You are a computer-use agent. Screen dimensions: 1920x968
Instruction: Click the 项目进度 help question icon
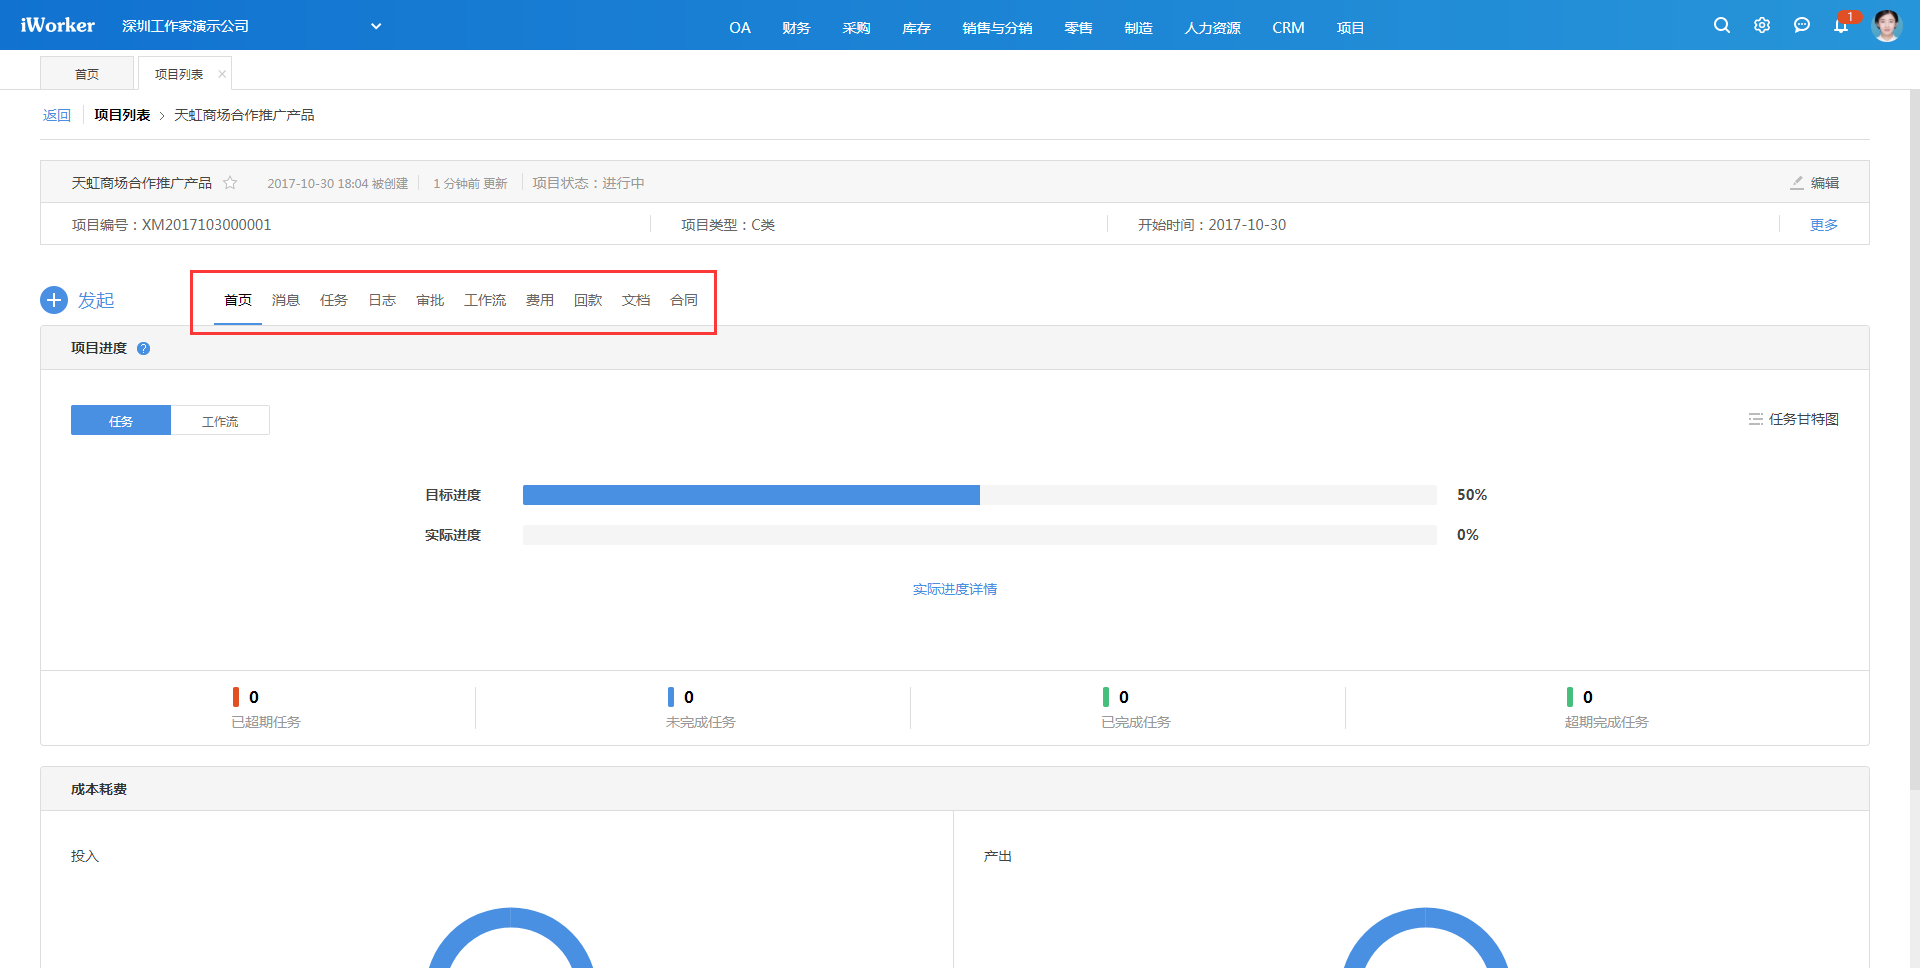click(x=144, y=348)
